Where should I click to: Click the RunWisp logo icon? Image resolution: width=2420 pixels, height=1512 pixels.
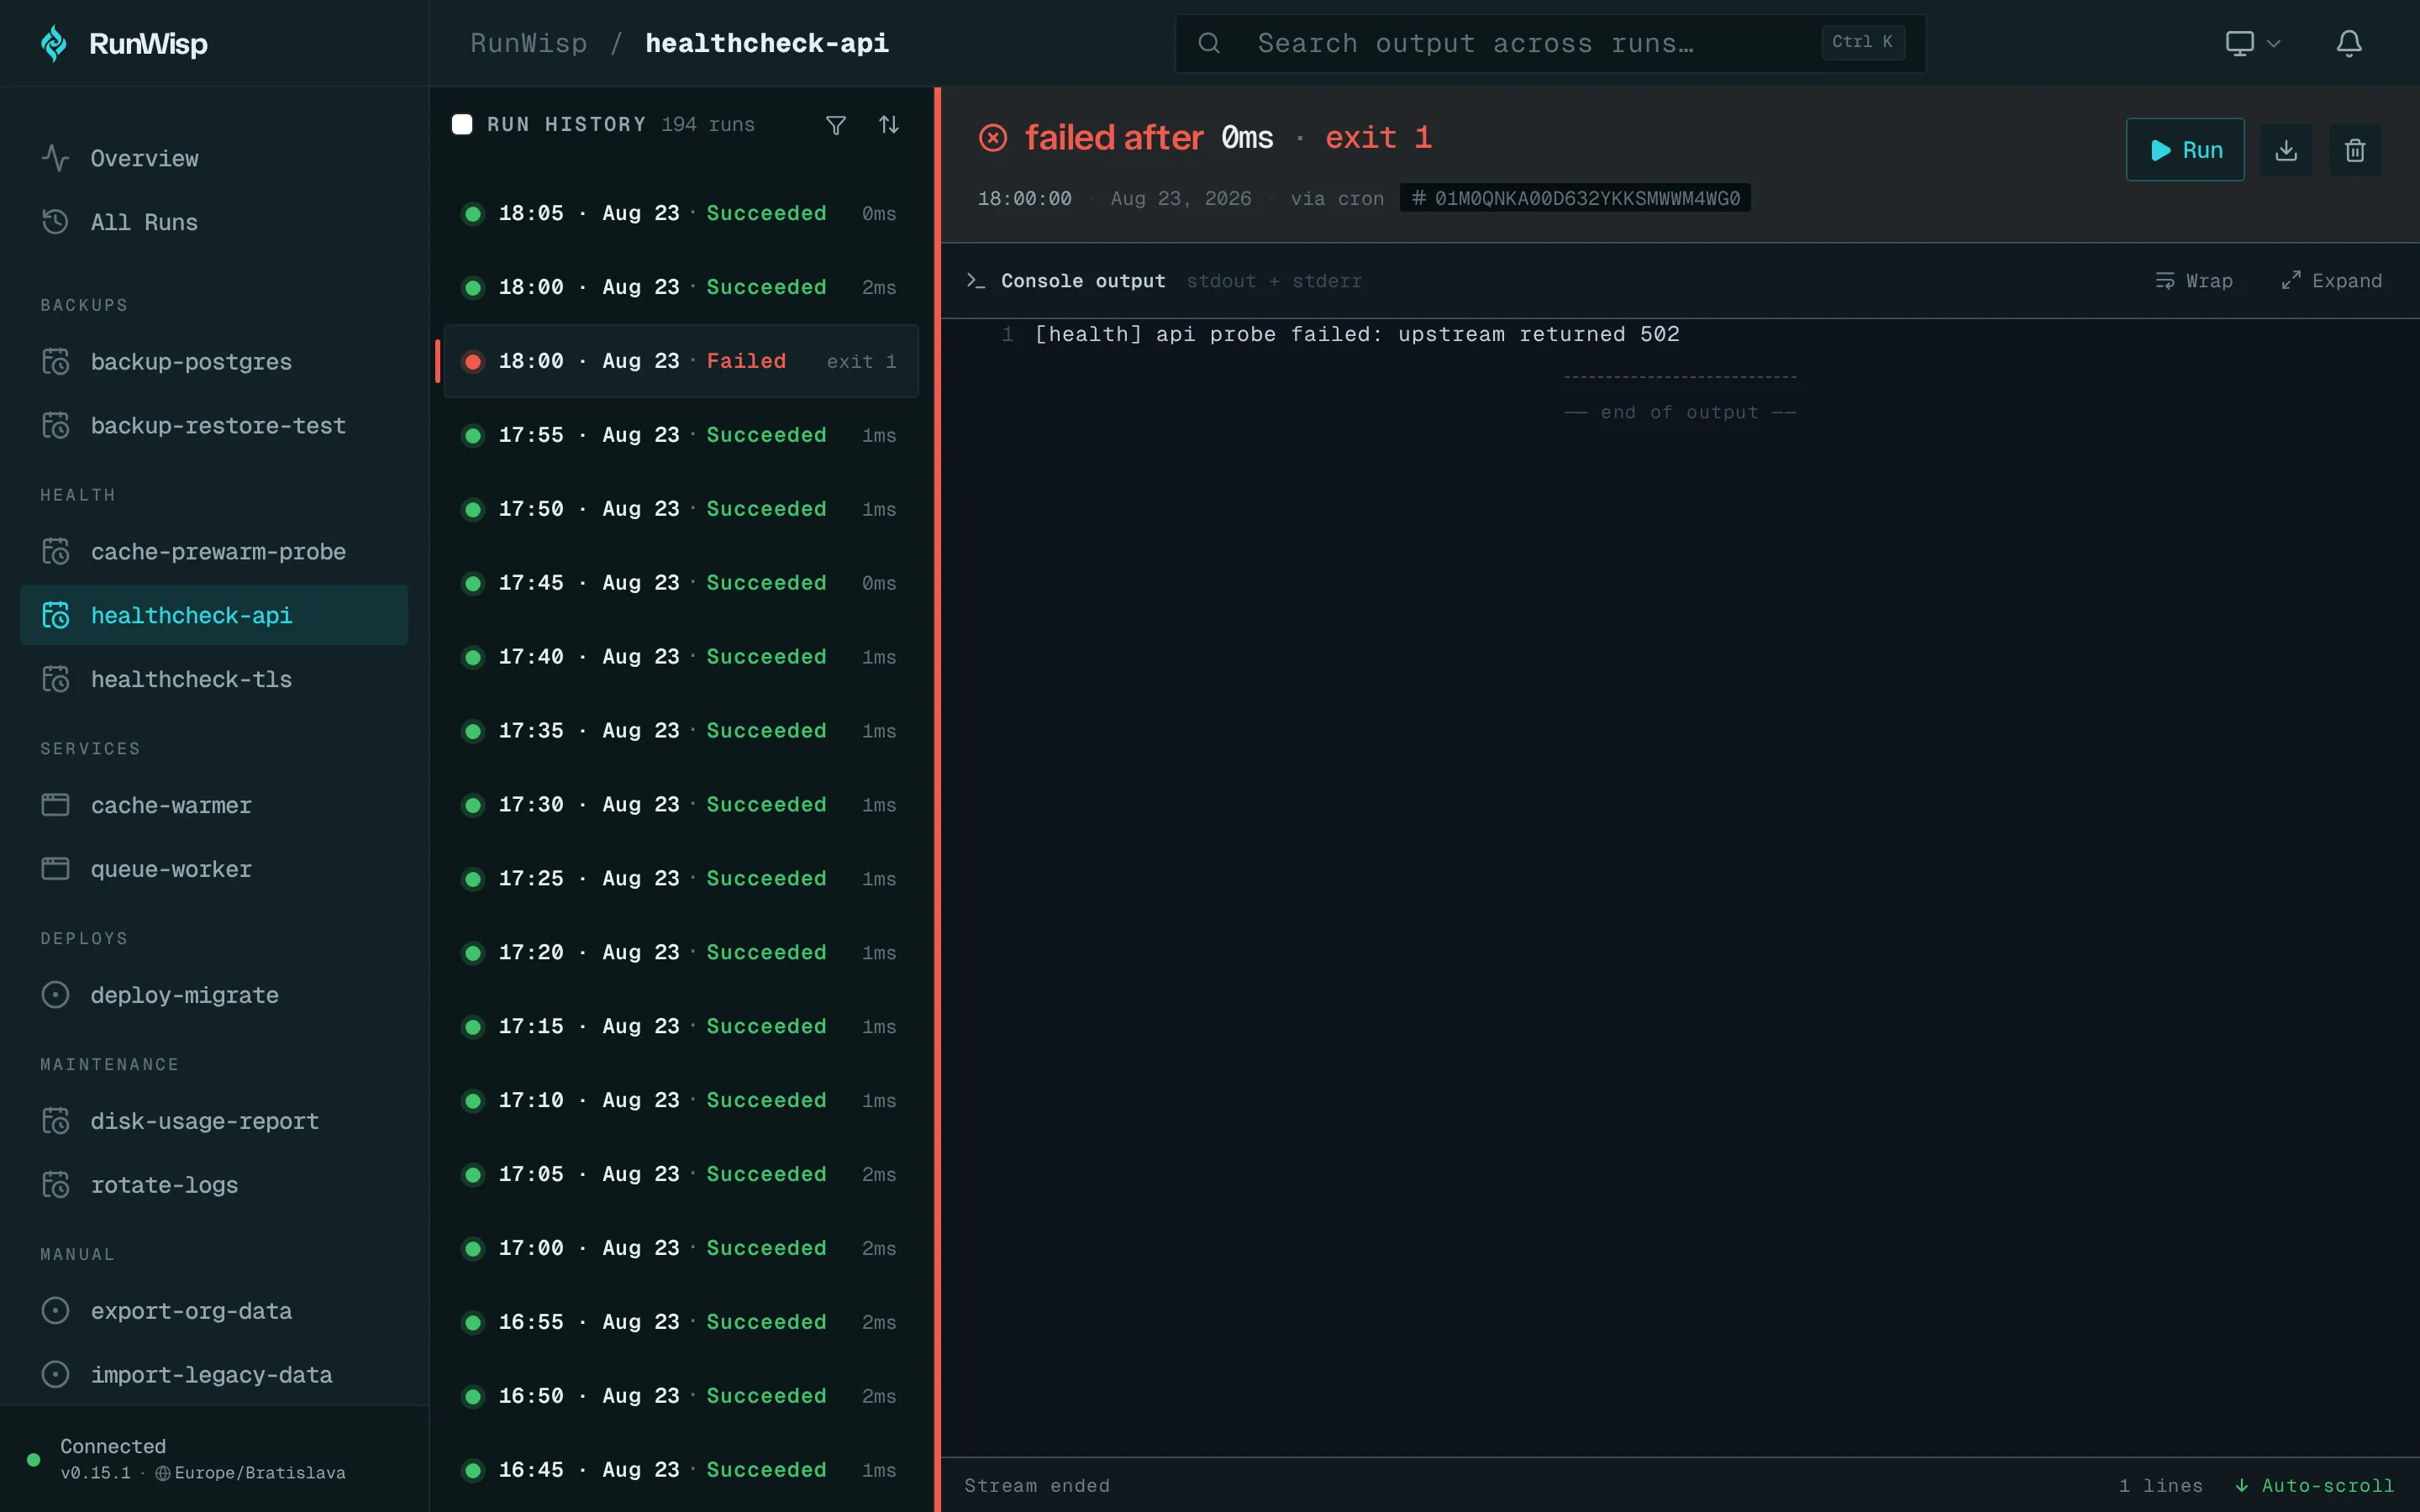pos(54,43)
